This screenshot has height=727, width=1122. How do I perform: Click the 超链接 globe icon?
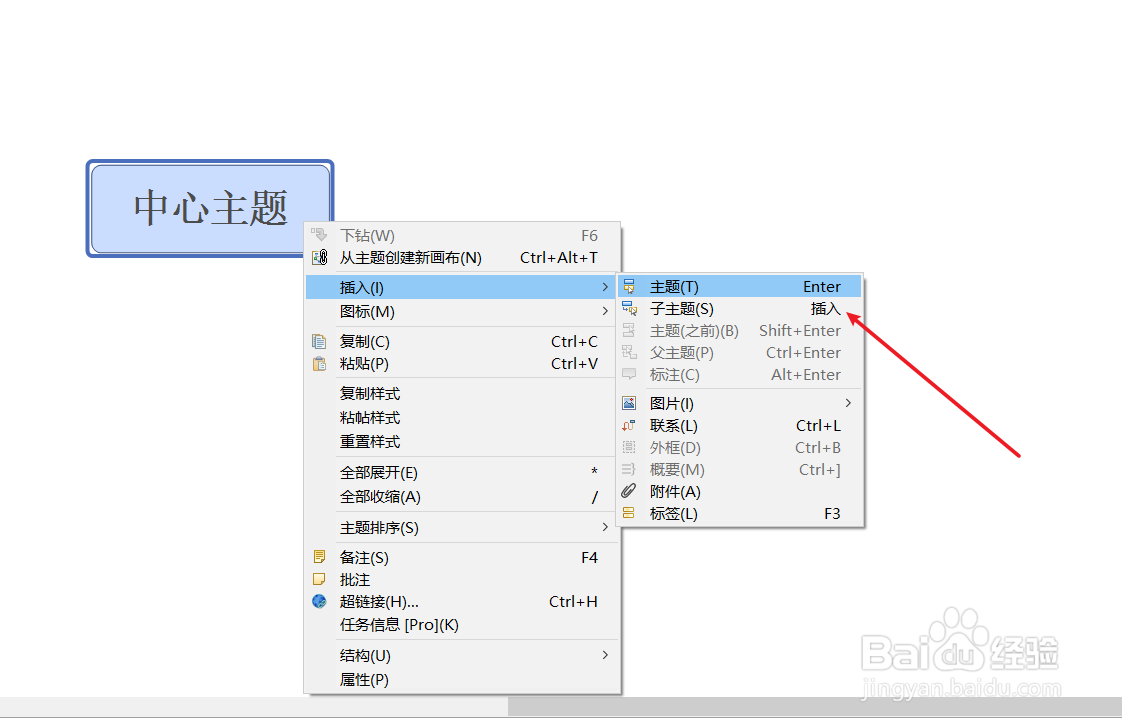tap(319, 601)
